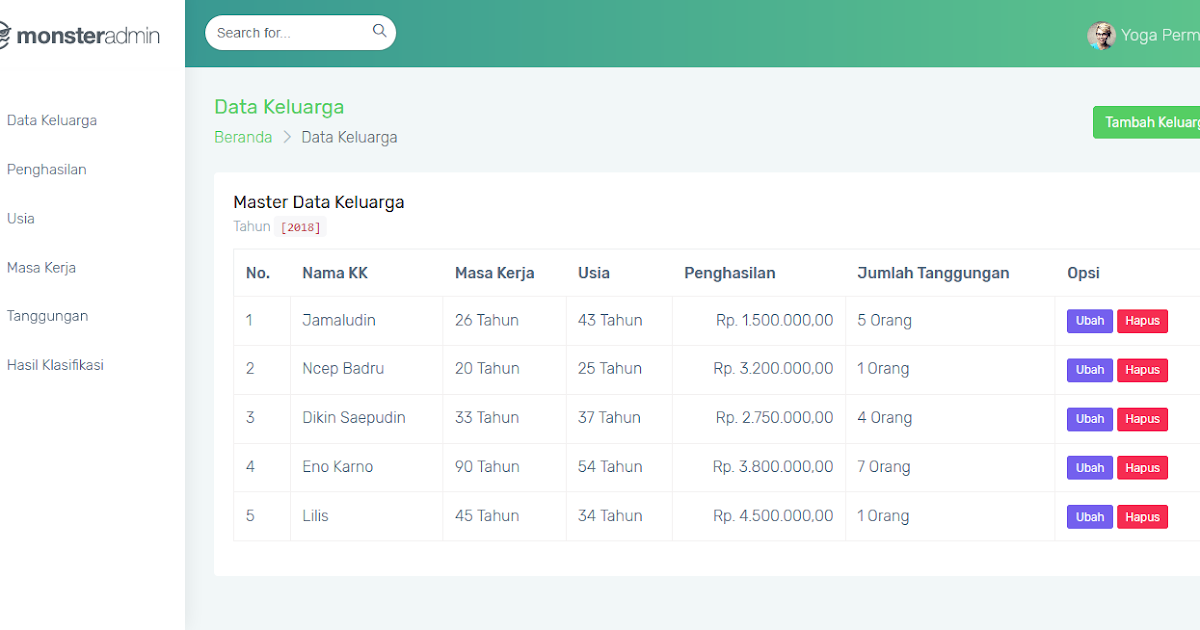Click the Beranda breadcrumb link
This screenshot has width=1200, height=630.
click(243, 136)
